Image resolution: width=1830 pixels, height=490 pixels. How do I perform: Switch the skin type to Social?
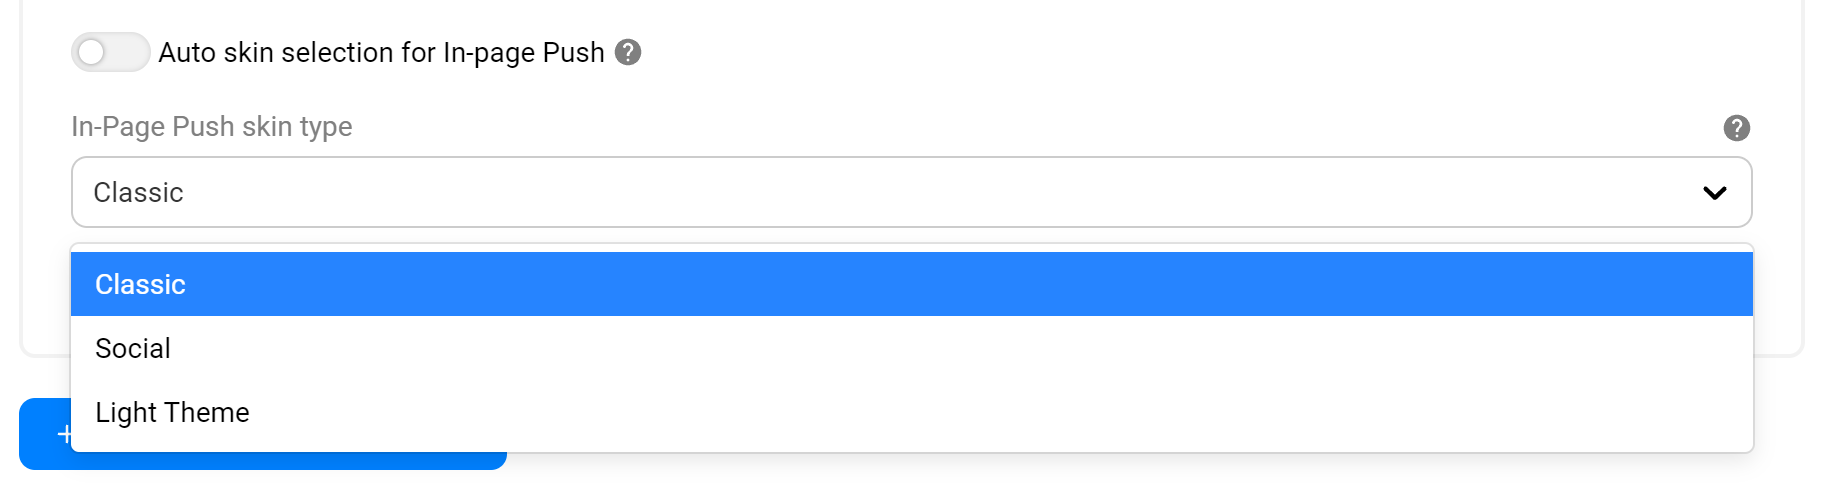point(133,349)
